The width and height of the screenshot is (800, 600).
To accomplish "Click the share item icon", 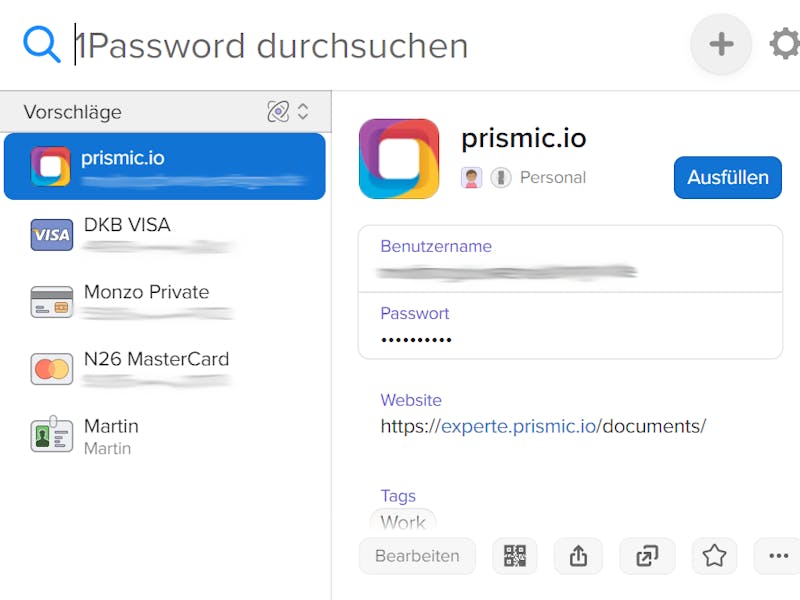I will click(x=578, y=556).
